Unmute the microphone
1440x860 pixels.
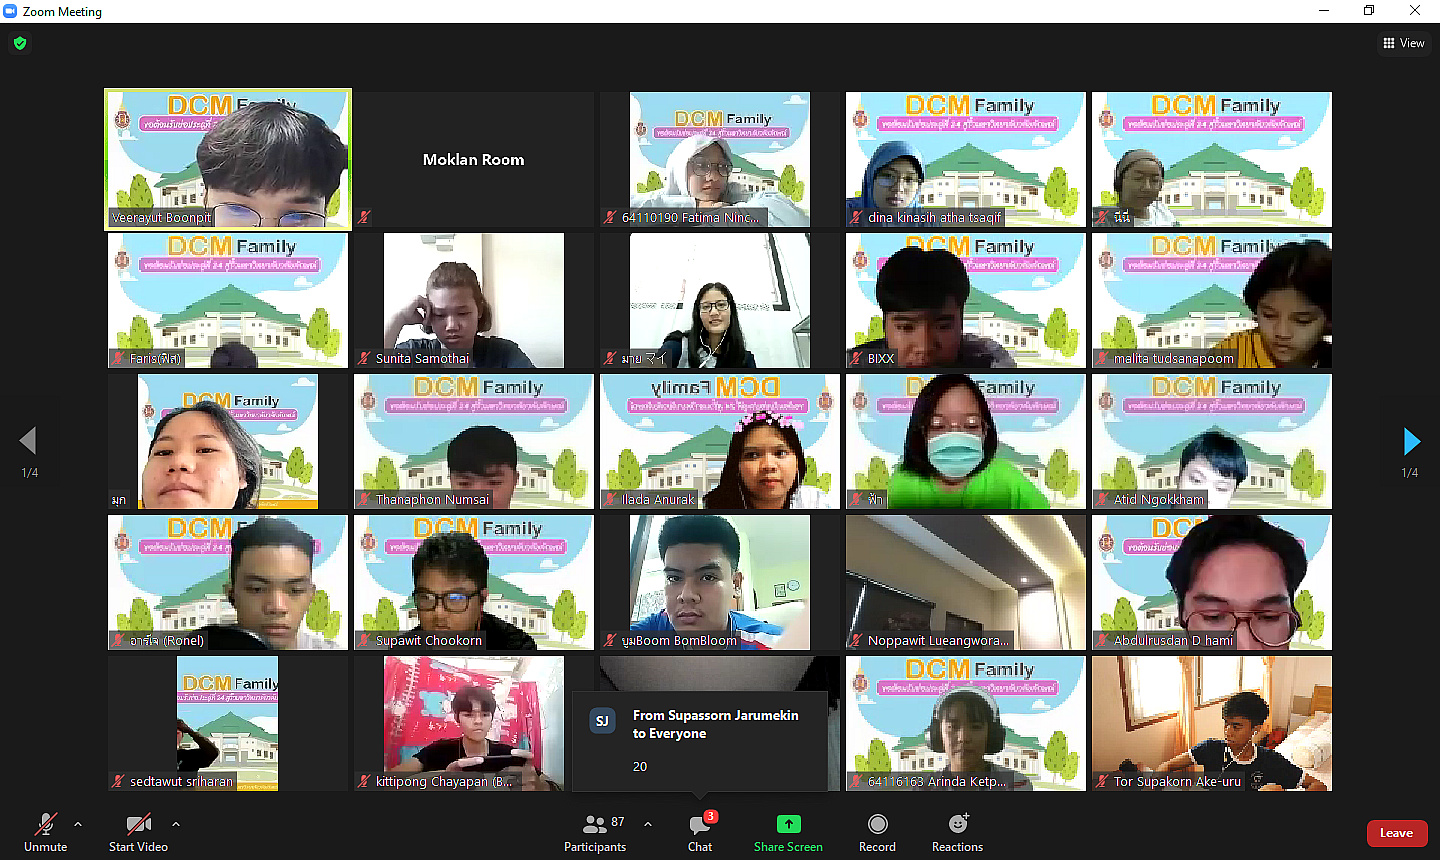45,832
